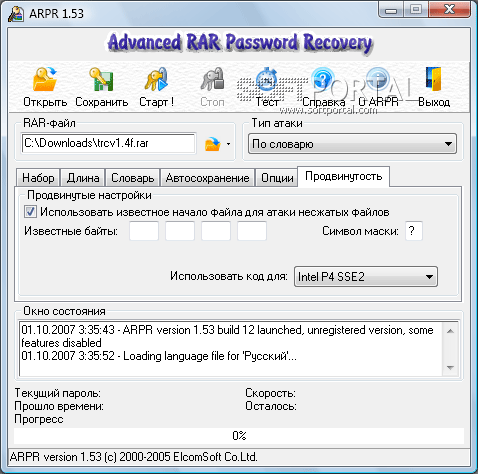Click the Скорость label
Image resolution: width=478 pixels, height=474 pixels.
point(270,393)
